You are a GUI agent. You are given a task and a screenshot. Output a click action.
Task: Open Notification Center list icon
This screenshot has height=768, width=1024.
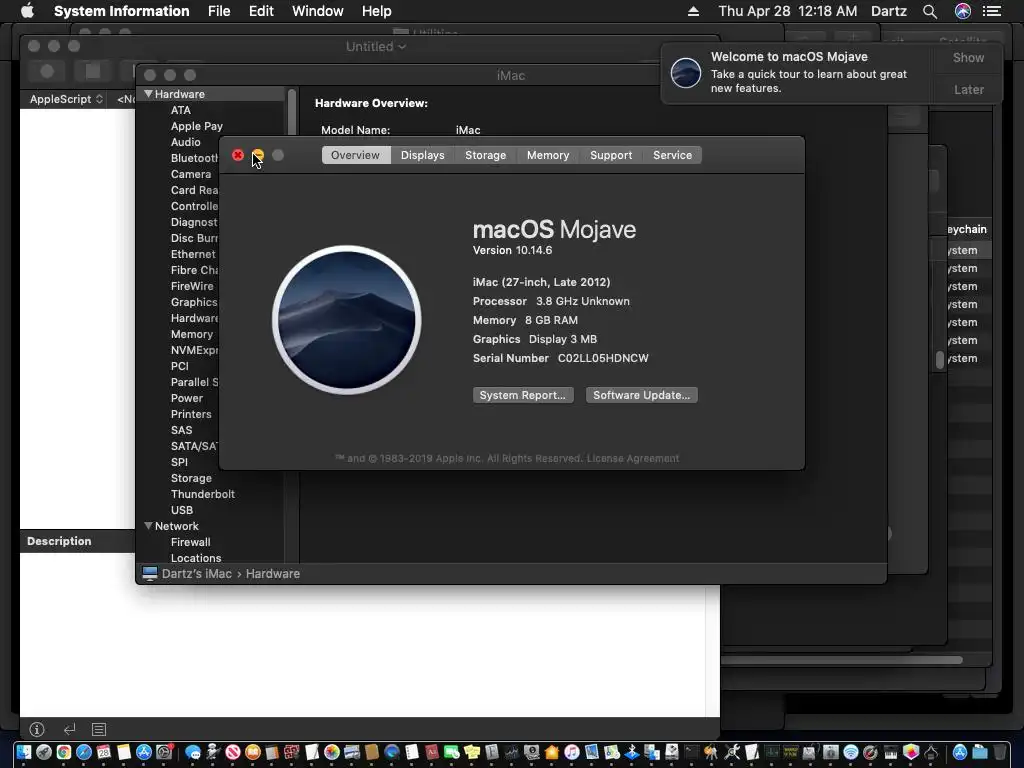(992, 11)
